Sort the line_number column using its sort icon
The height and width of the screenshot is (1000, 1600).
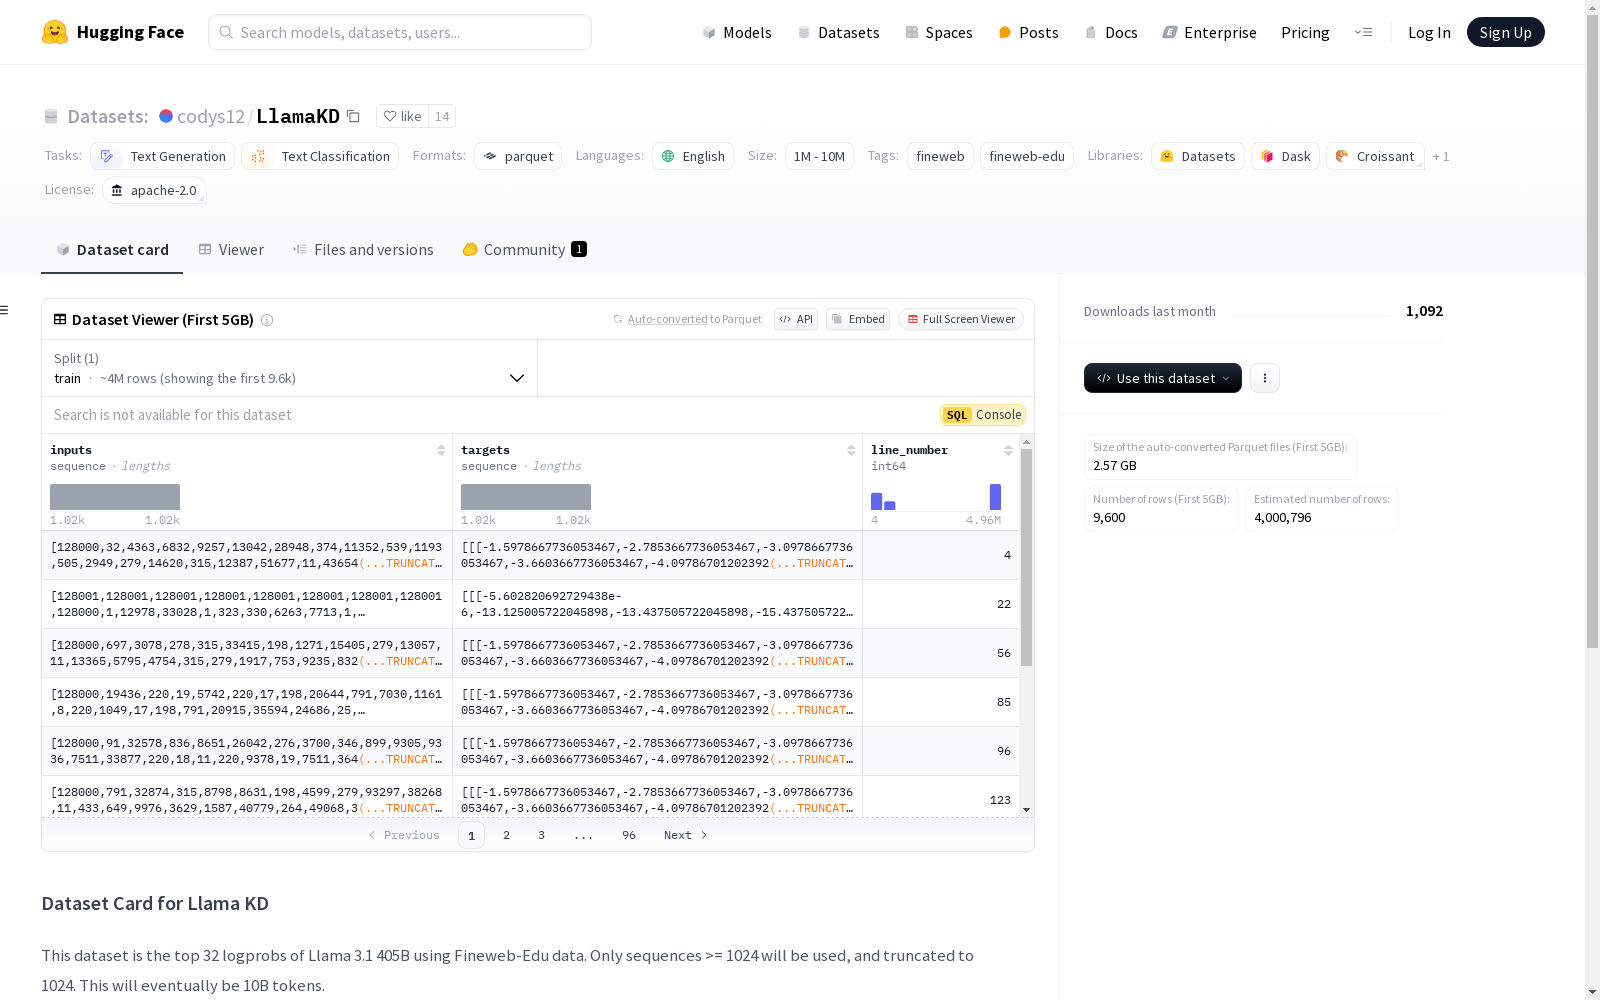(1008, 450)
